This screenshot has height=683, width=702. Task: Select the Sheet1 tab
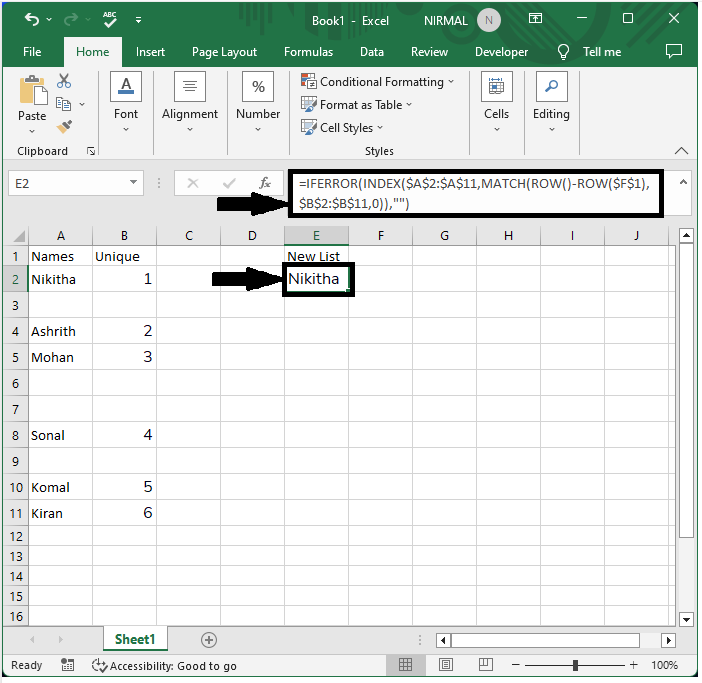pos(135,639)
